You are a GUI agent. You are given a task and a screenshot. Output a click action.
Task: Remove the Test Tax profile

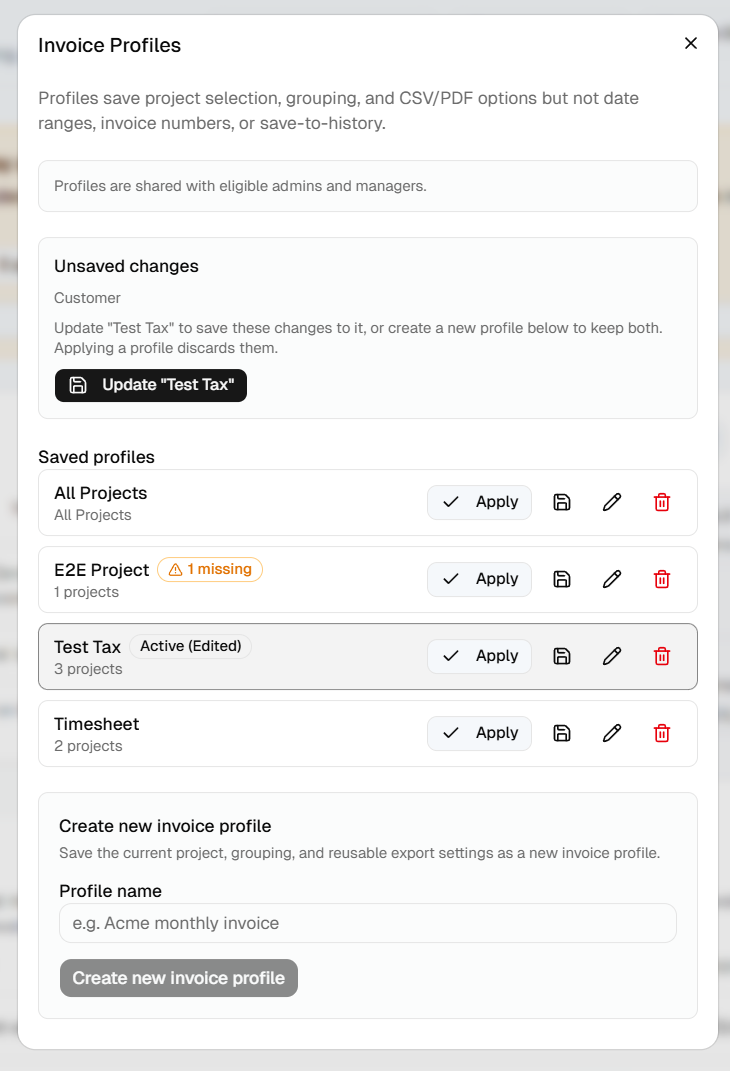tap(662, 656)
